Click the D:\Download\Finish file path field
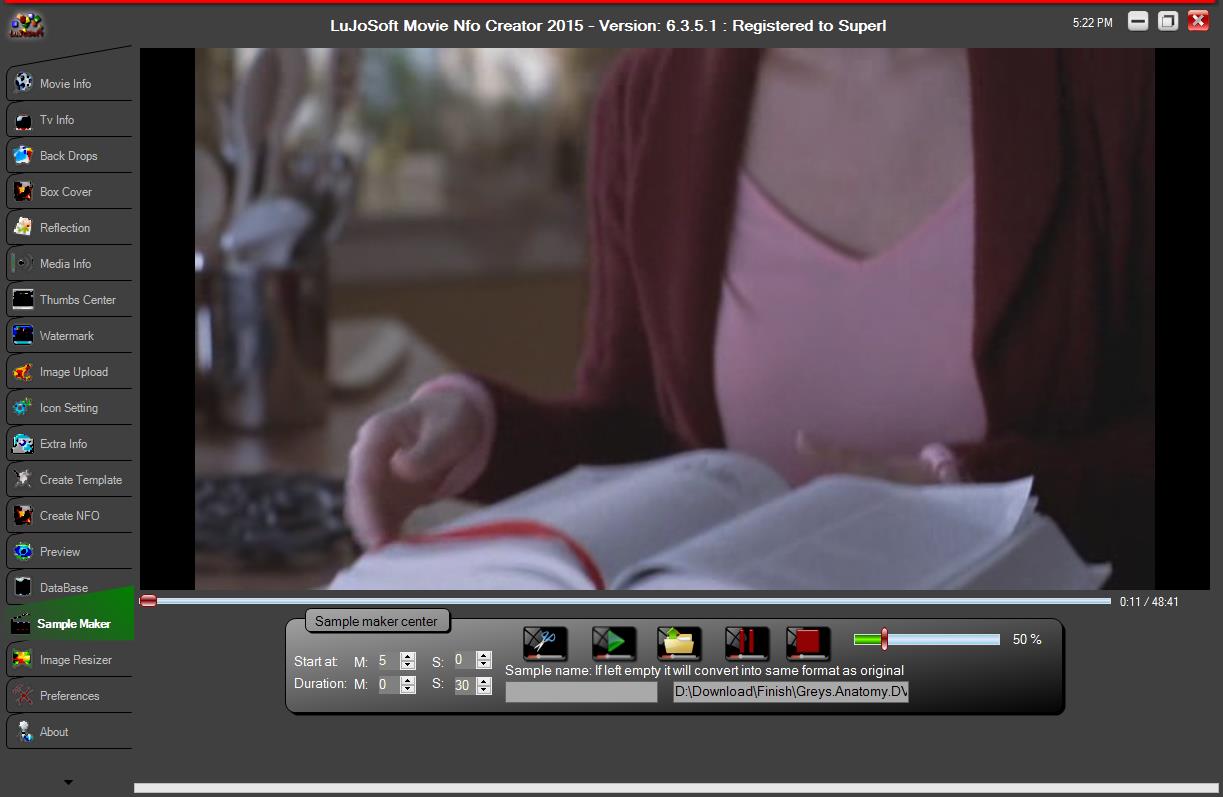This screenshot has width=1223, height=797. [x=791, y=692]
